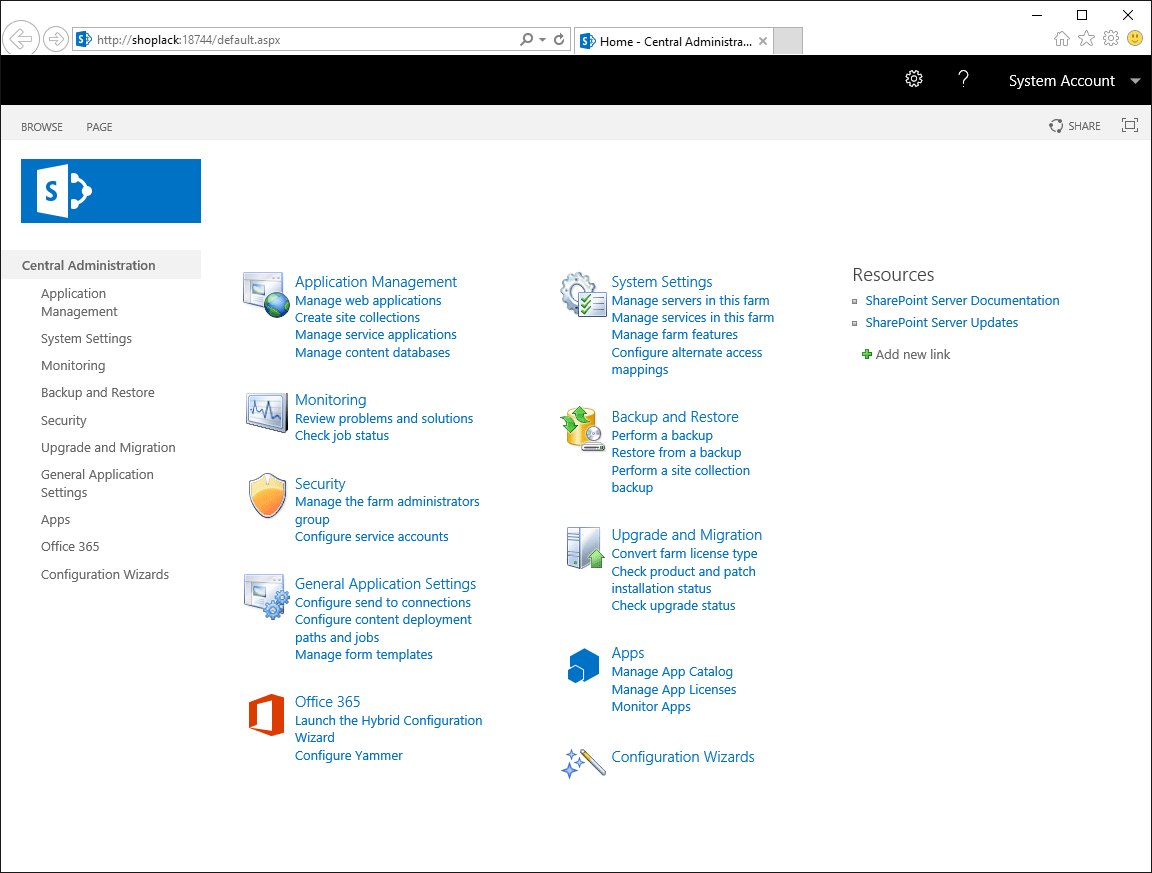
Task: Click Manage farm features link
Action: [x=674, y=334]
